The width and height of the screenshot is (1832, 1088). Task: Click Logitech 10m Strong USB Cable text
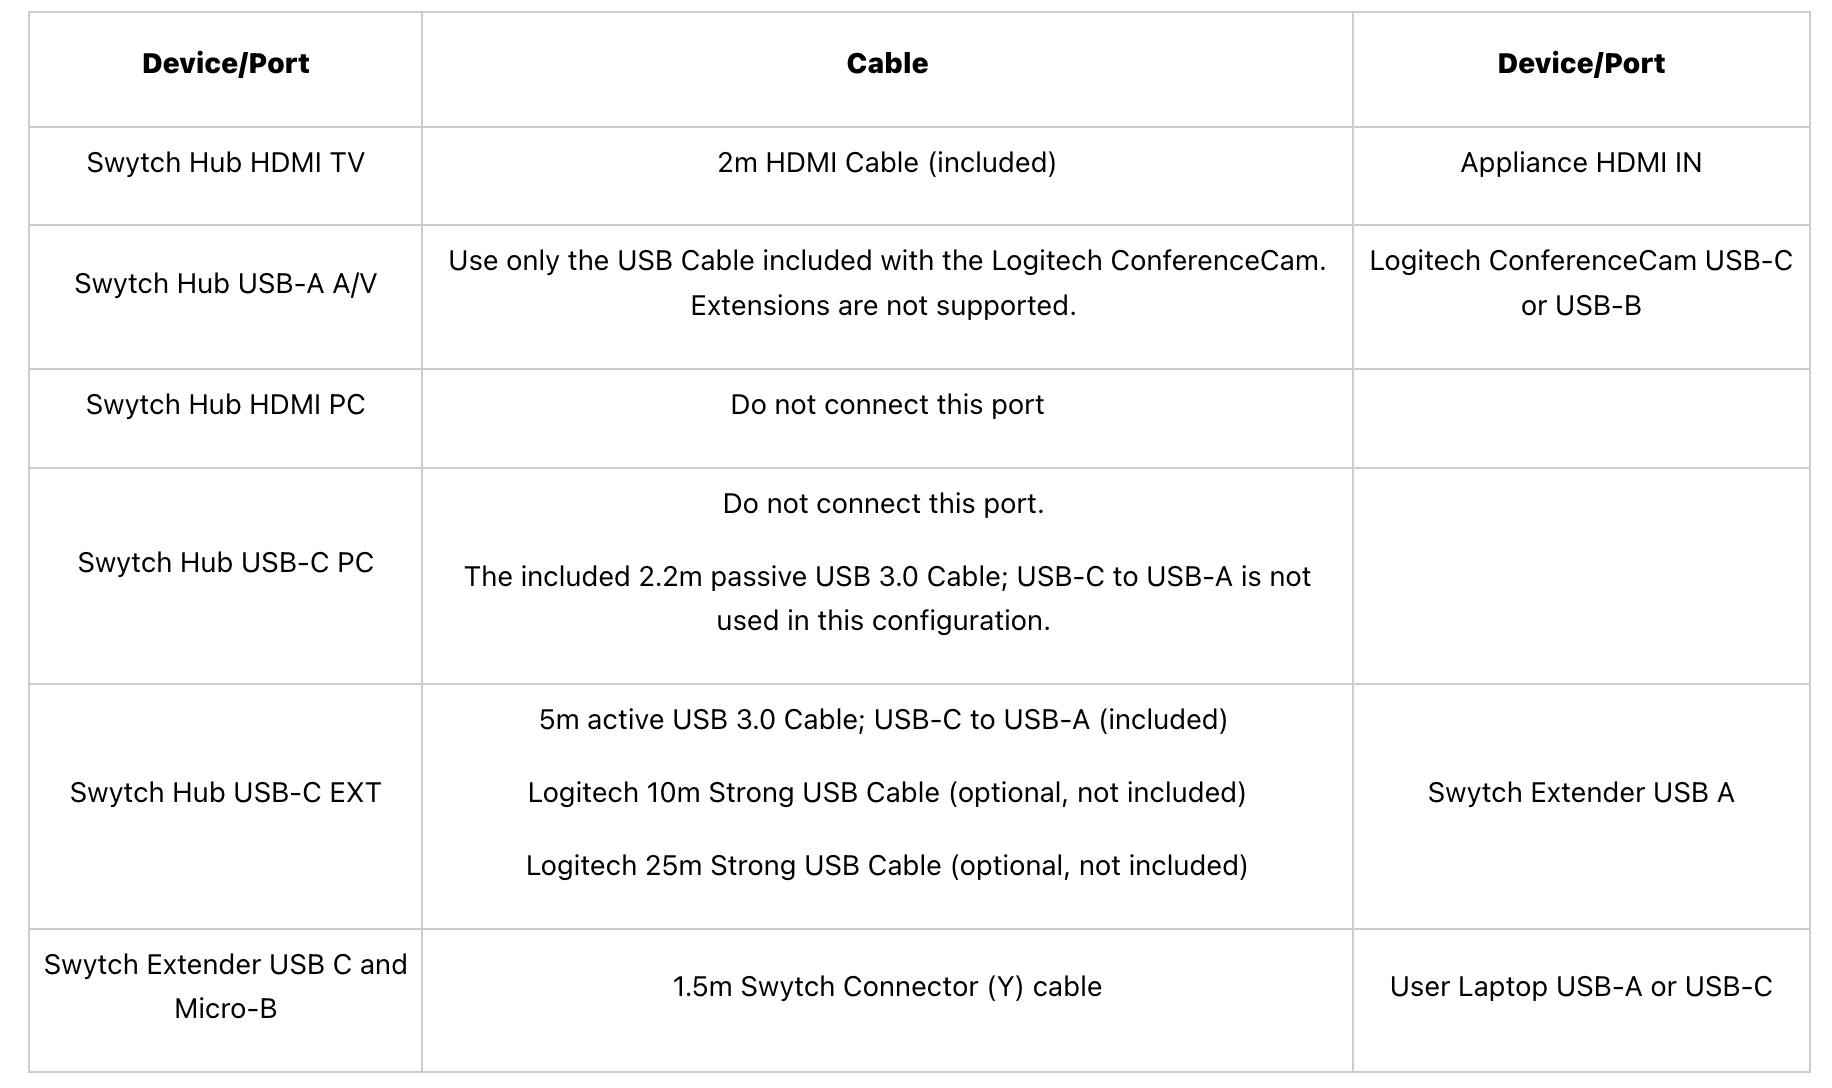point(887,793)
